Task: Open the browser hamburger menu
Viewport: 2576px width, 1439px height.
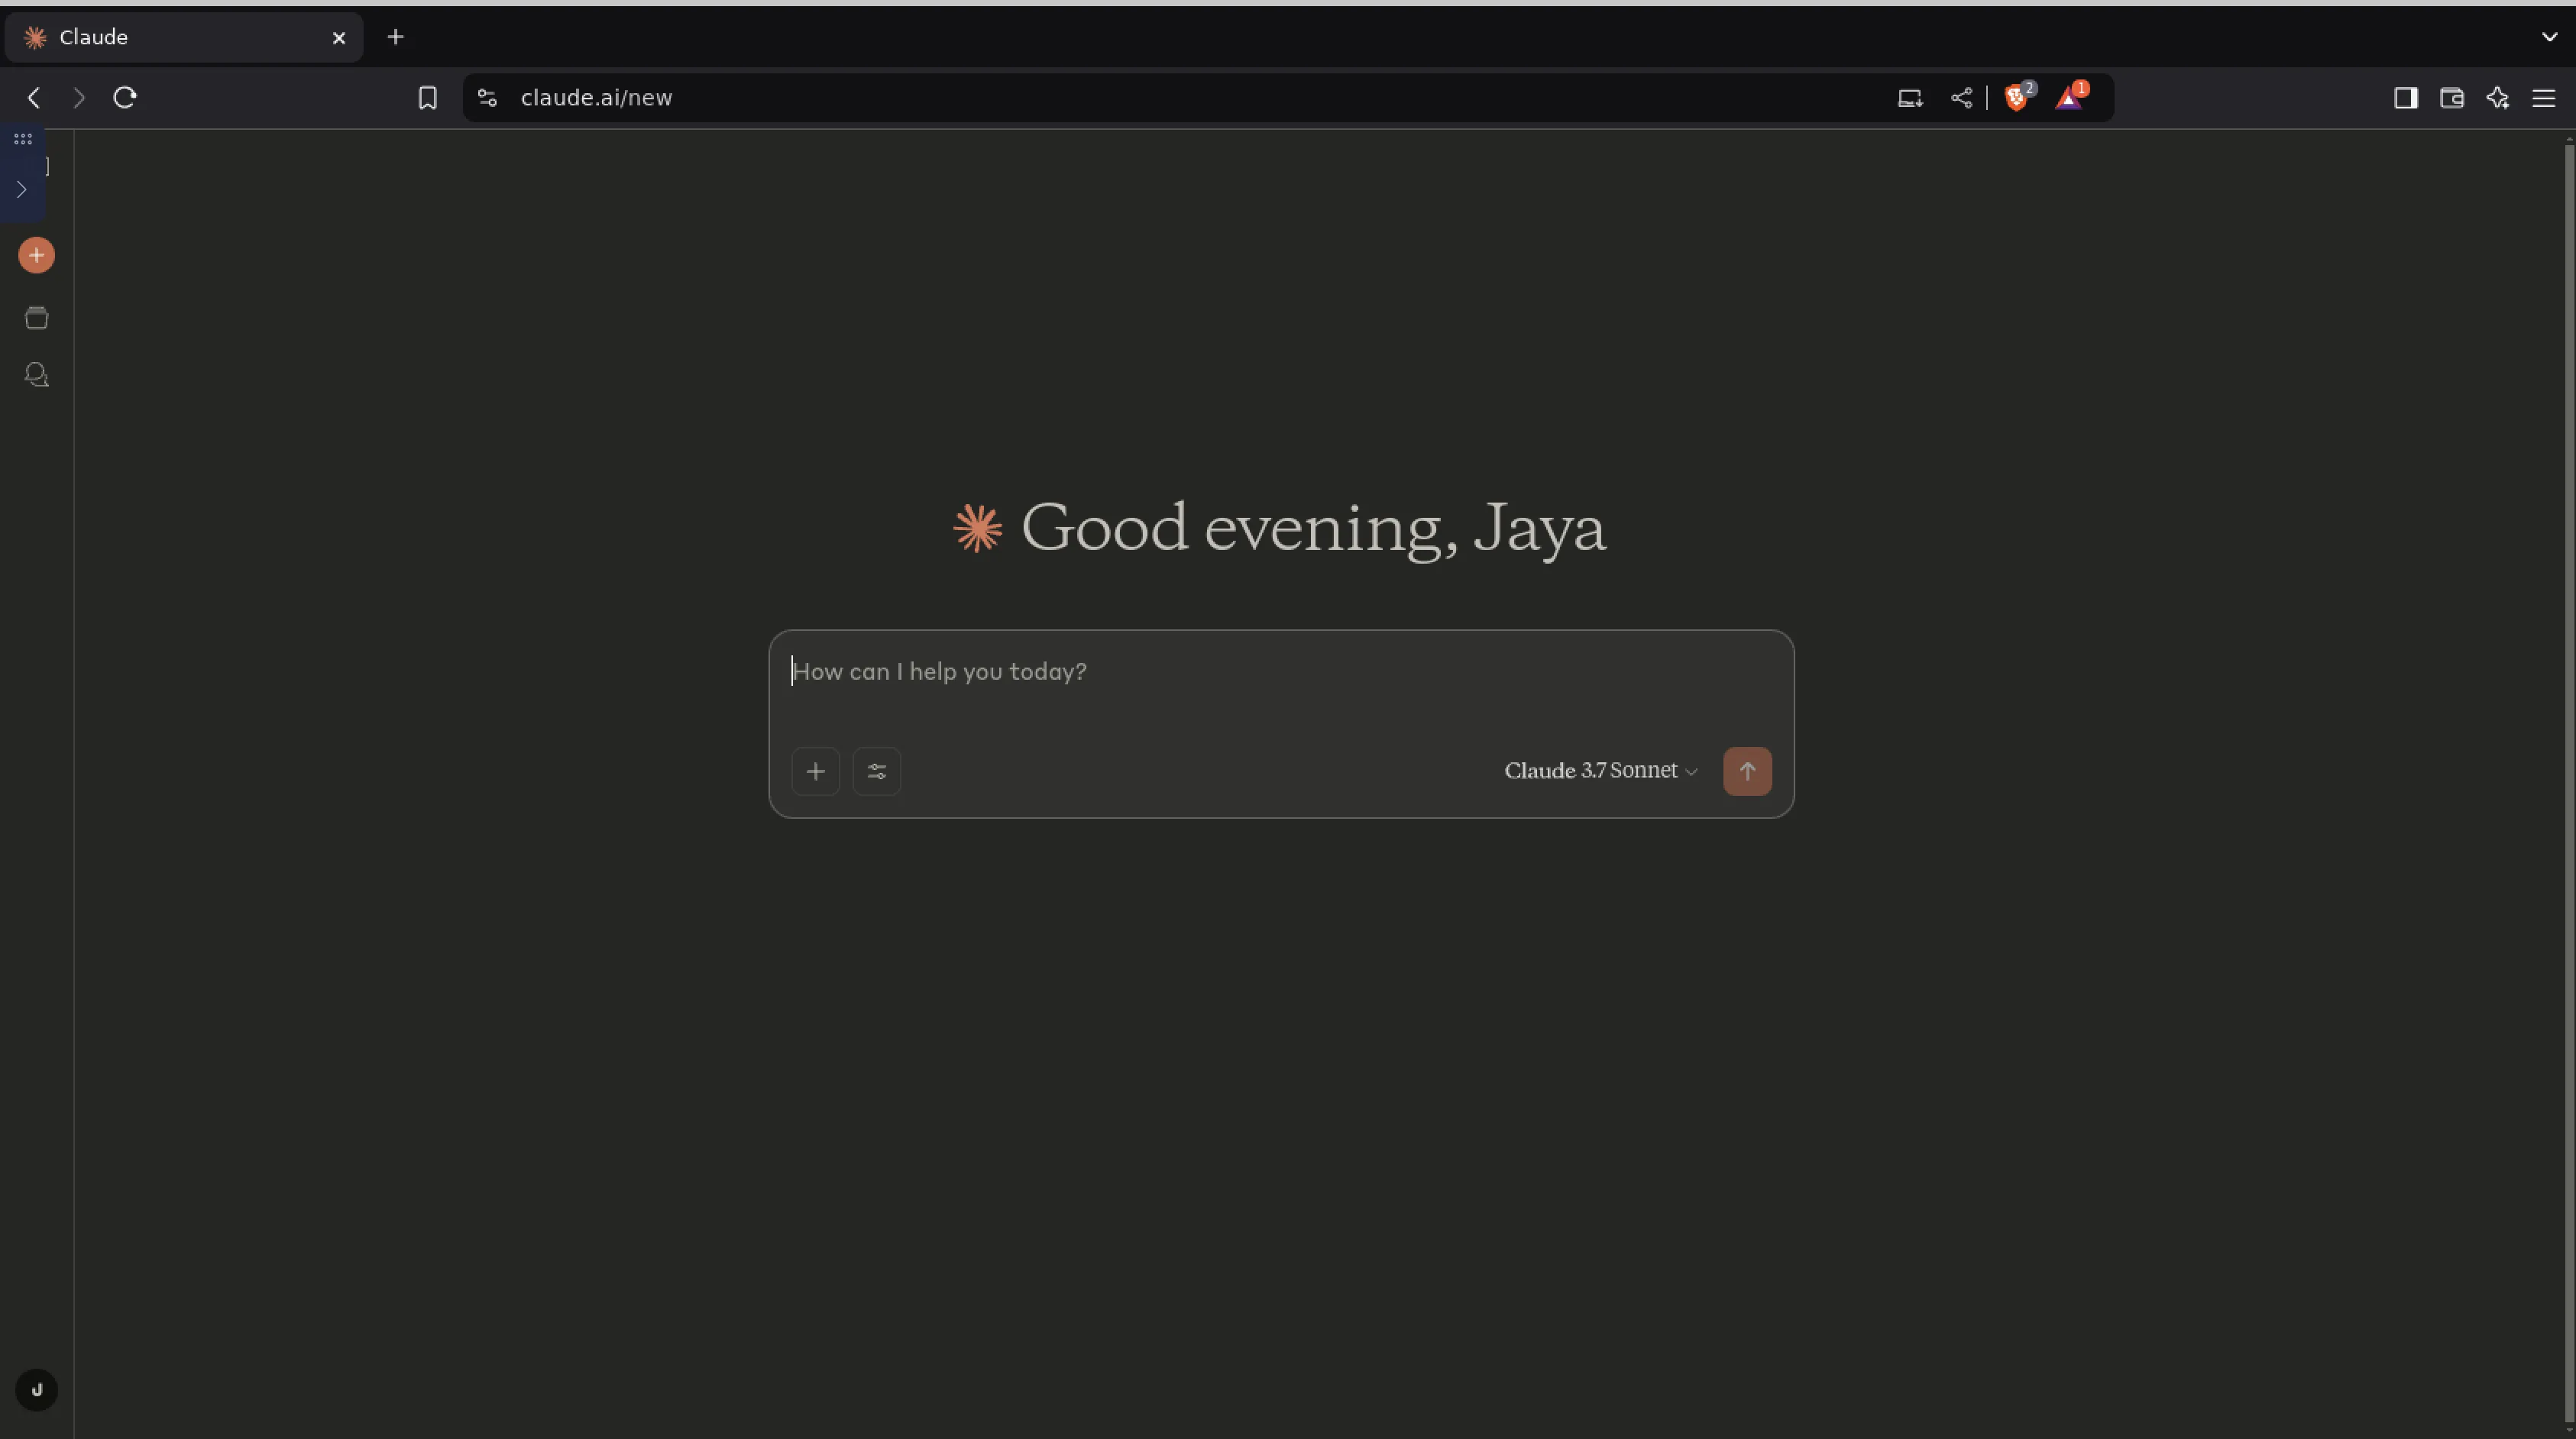Action: (x=2544, y=98)
